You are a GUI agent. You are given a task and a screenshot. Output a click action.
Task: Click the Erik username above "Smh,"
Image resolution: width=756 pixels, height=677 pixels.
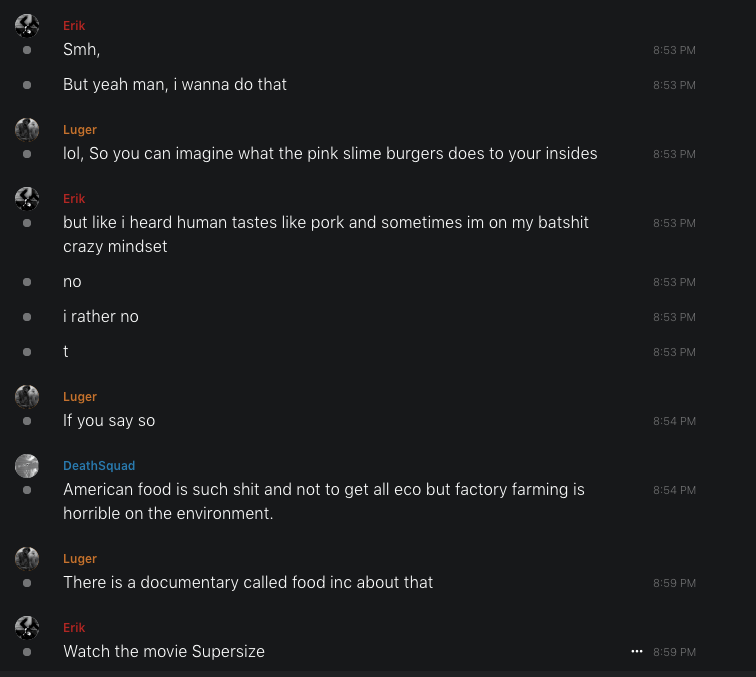pos(74,26)
